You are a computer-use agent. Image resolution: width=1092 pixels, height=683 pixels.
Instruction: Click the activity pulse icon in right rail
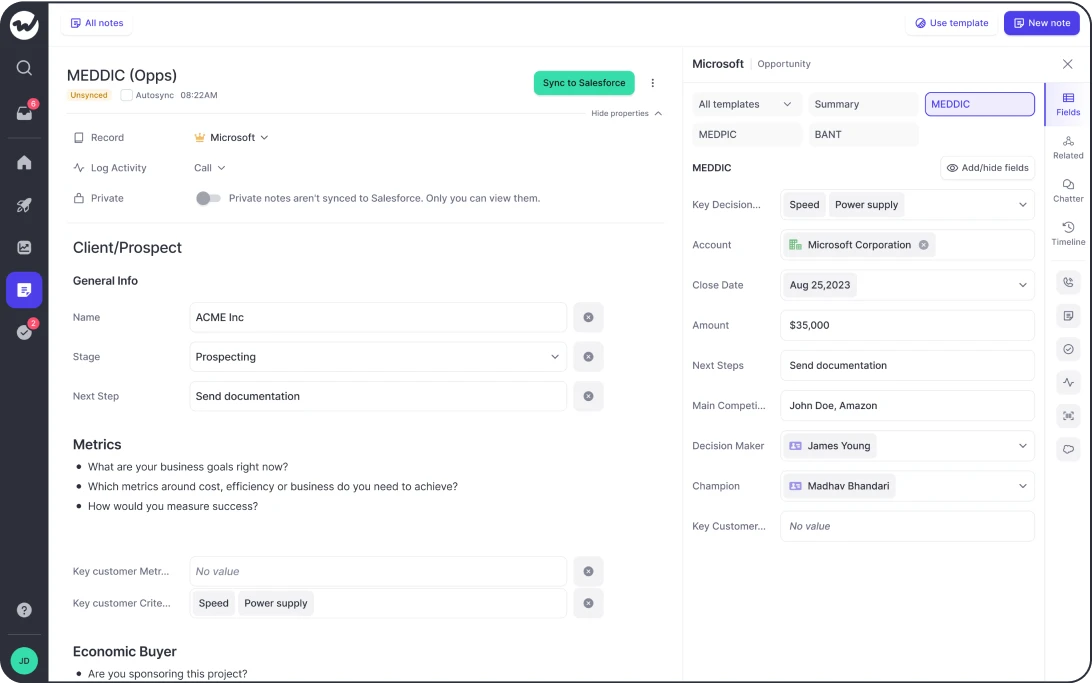click(x=1068, y=382)
